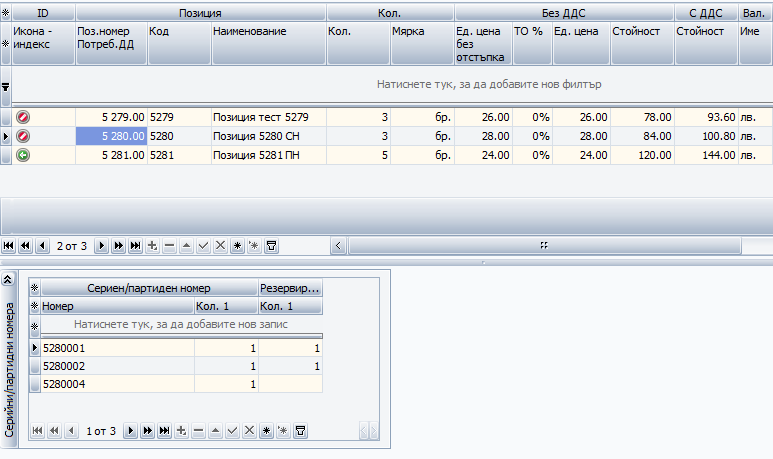Select highlighted cell '5 280.00'

111,136
